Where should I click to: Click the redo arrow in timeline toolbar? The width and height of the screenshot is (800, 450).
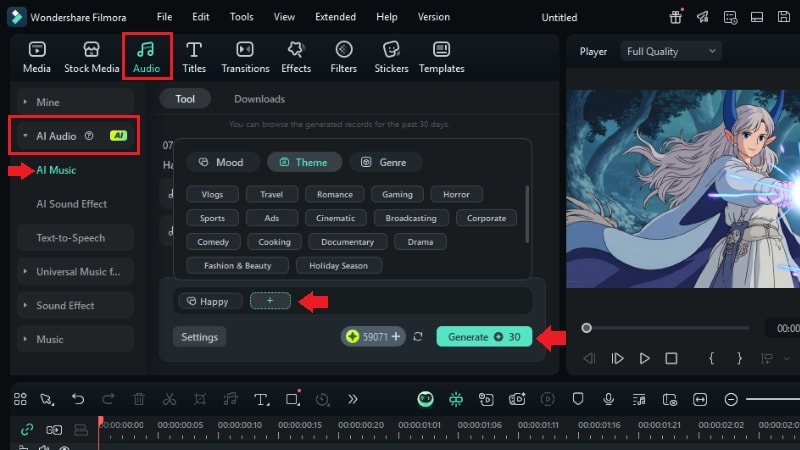point(108,399)
